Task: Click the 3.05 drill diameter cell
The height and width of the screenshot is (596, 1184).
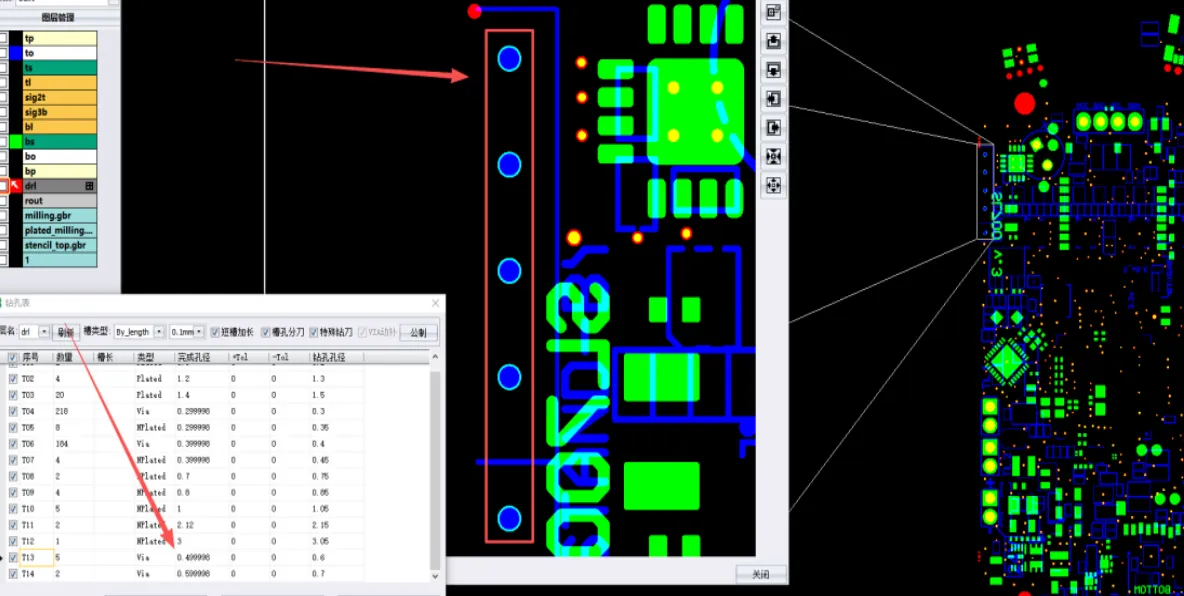Action: (319, 542)
